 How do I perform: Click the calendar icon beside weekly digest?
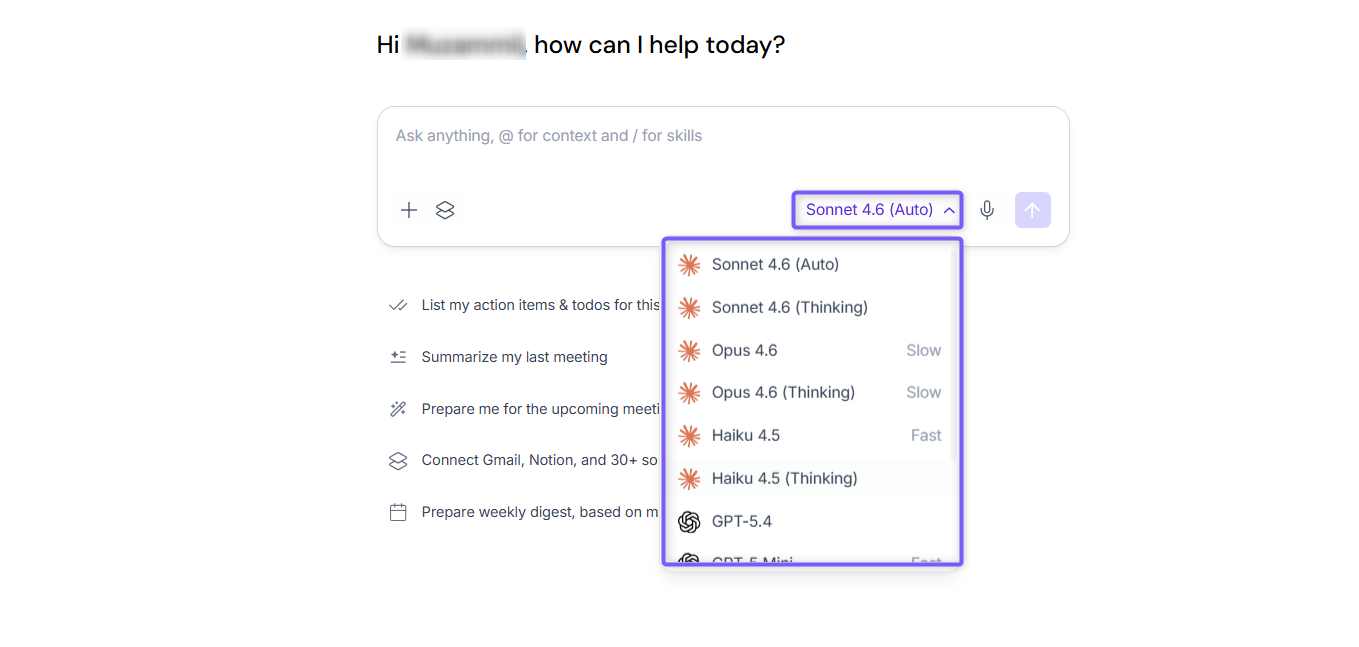click(398, 512)
